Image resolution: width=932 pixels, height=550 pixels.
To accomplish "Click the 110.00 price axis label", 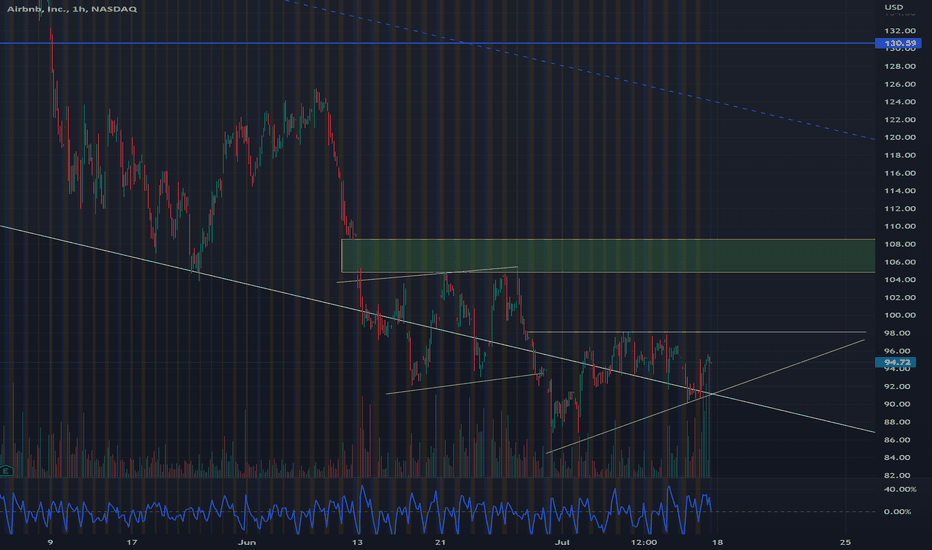I will point(899,227).
